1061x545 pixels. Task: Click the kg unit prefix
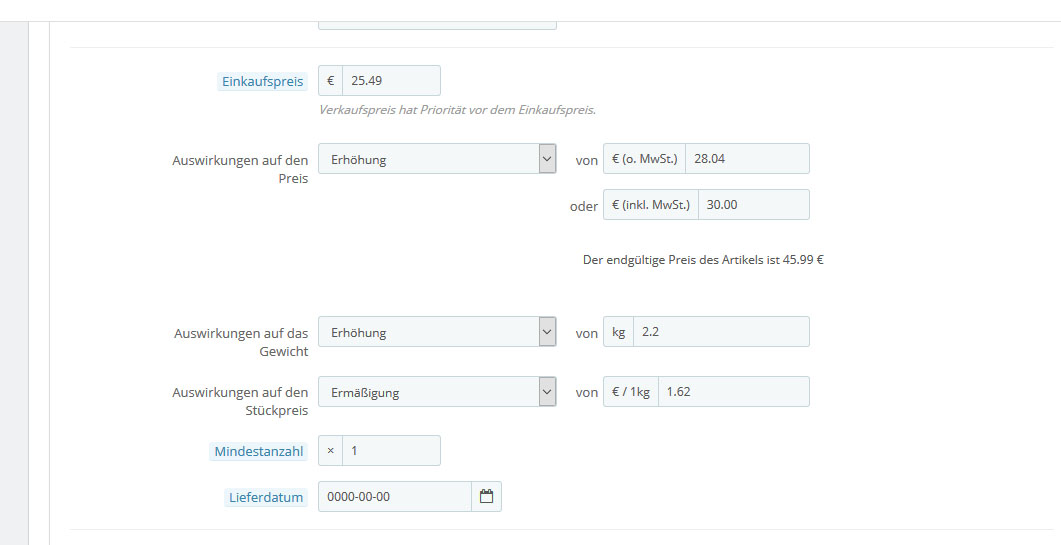pyautogui.click(x=619, y=332)
